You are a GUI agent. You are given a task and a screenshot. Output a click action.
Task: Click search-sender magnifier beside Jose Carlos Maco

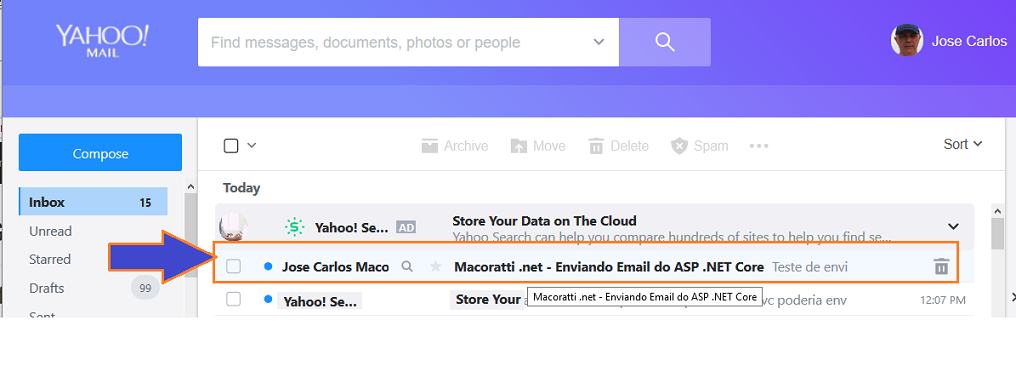click(407, 266)
